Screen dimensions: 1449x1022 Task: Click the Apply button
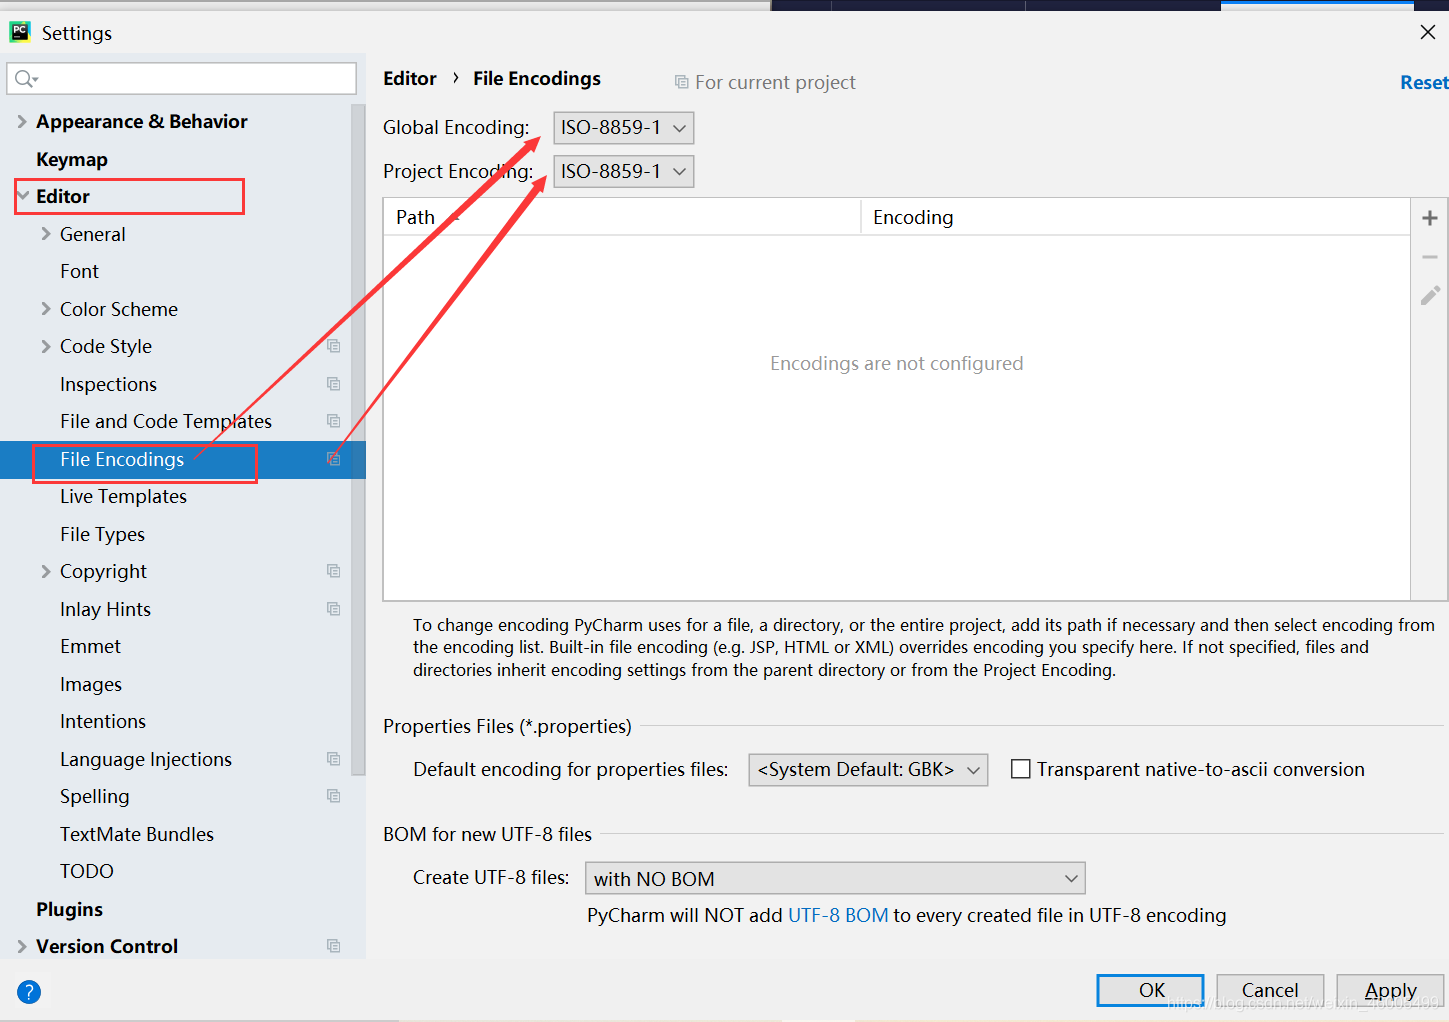pos(1390,990)
